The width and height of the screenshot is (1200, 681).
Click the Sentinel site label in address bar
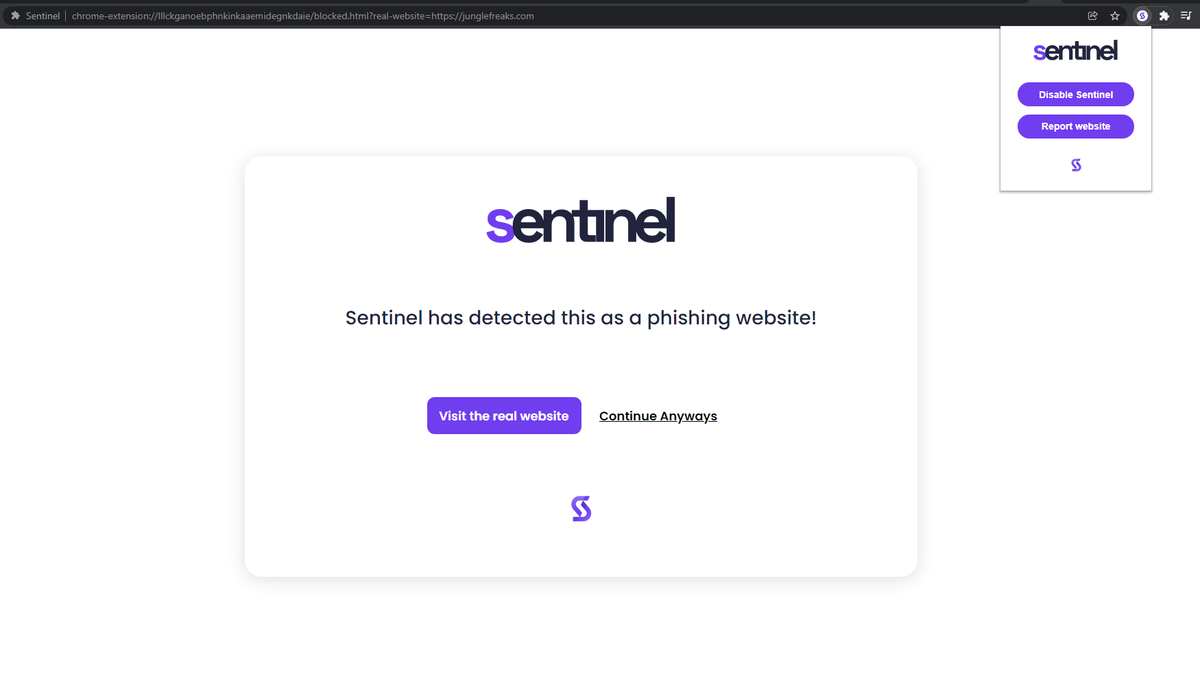43,16
